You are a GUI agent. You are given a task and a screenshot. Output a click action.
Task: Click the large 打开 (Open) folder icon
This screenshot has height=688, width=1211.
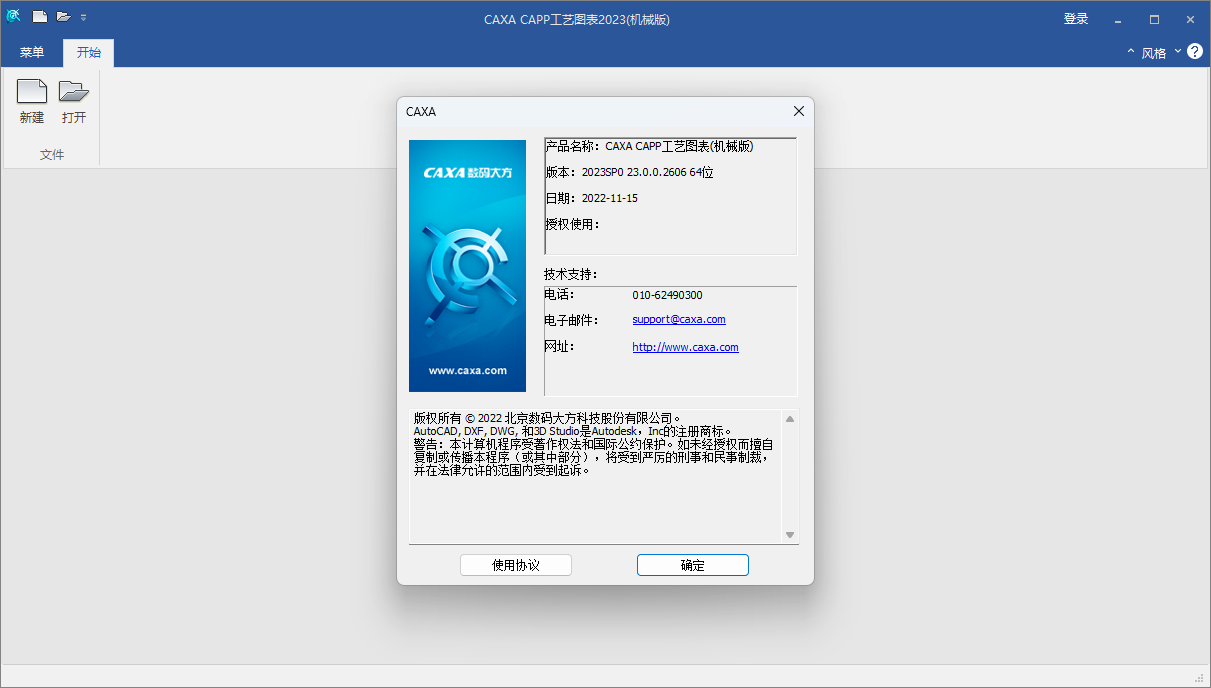click(x=73, y=92)
